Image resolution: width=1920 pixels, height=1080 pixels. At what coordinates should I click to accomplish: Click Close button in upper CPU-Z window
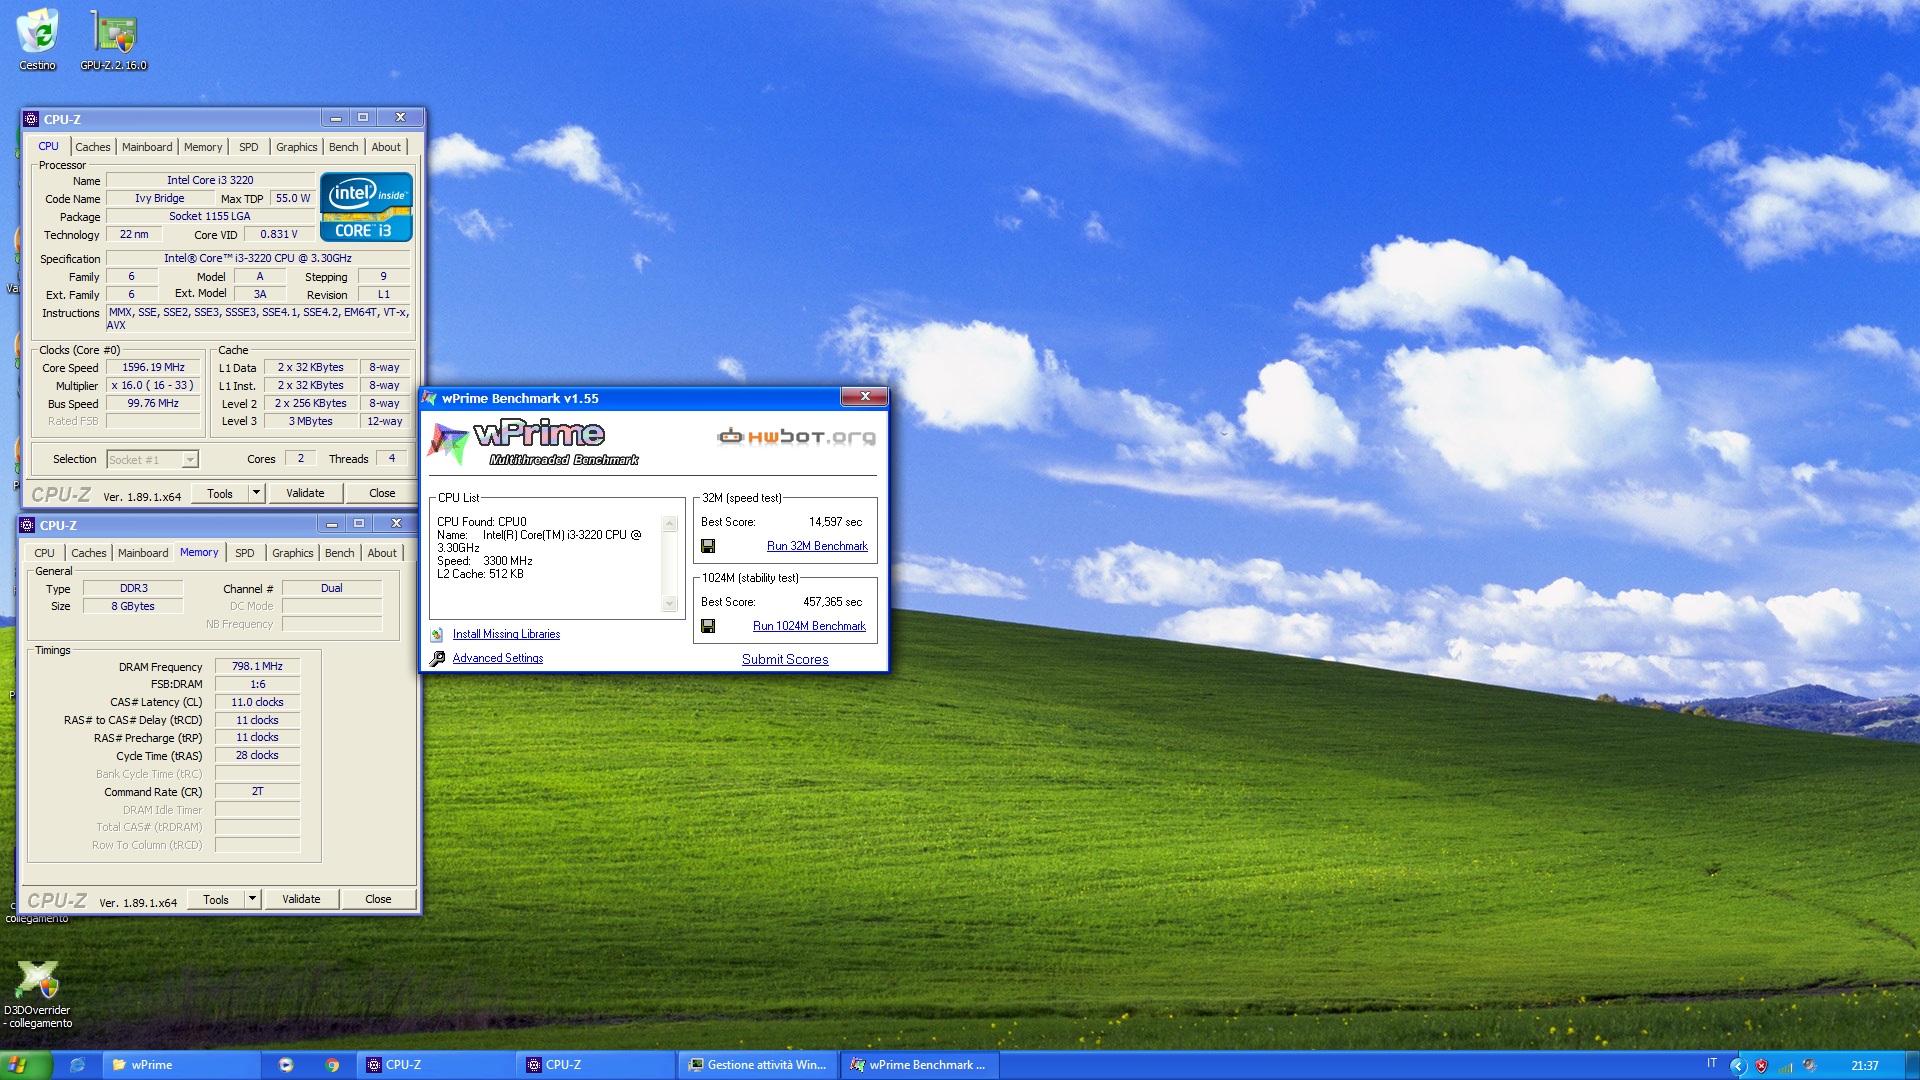382,493
